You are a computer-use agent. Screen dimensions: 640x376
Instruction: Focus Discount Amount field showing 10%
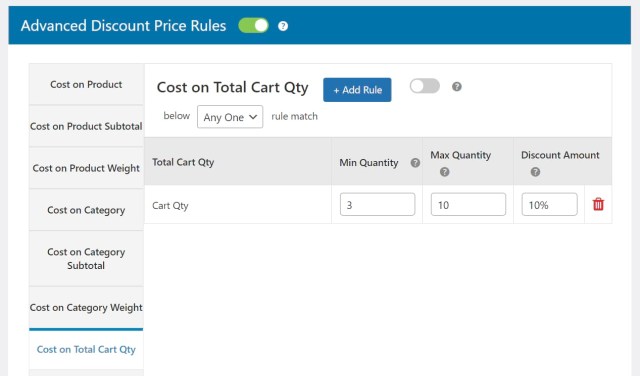point(549,205)
